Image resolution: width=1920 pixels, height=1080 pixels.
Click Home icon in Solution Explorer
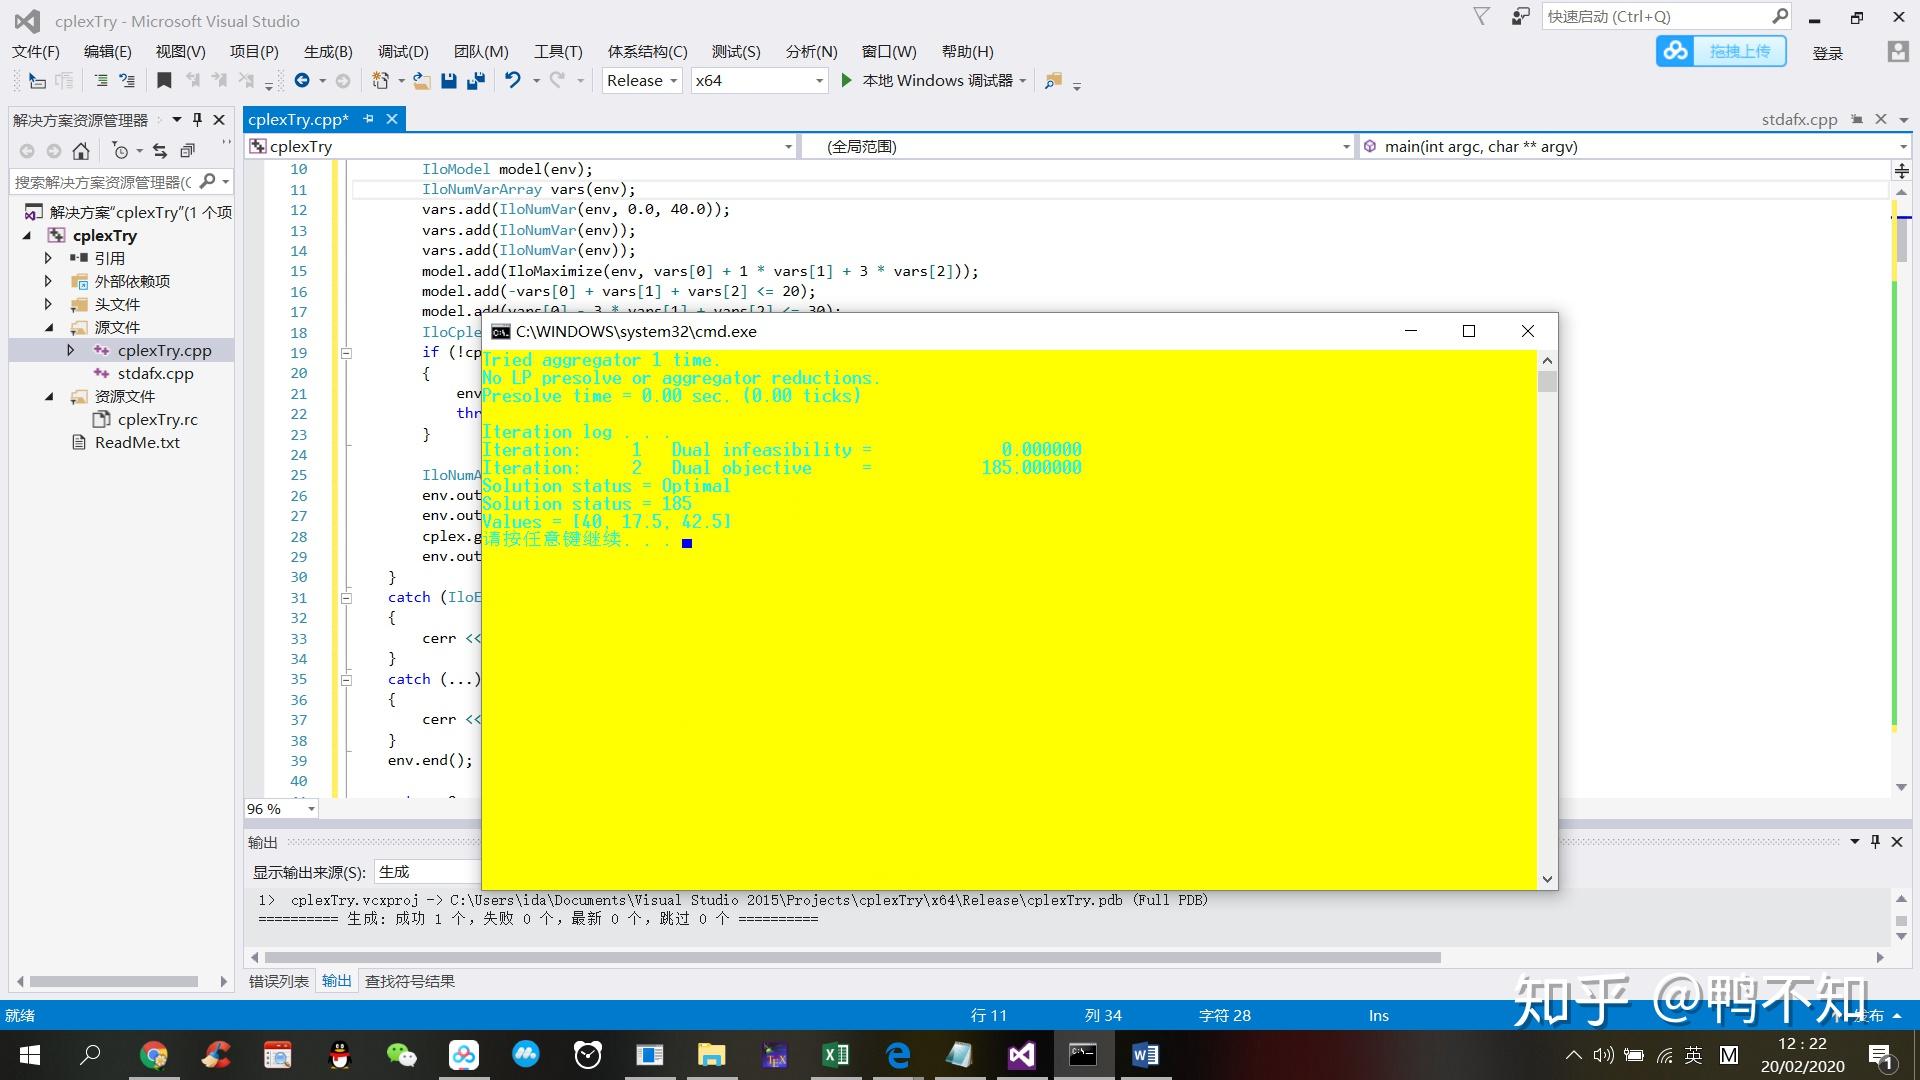point(81,151)
